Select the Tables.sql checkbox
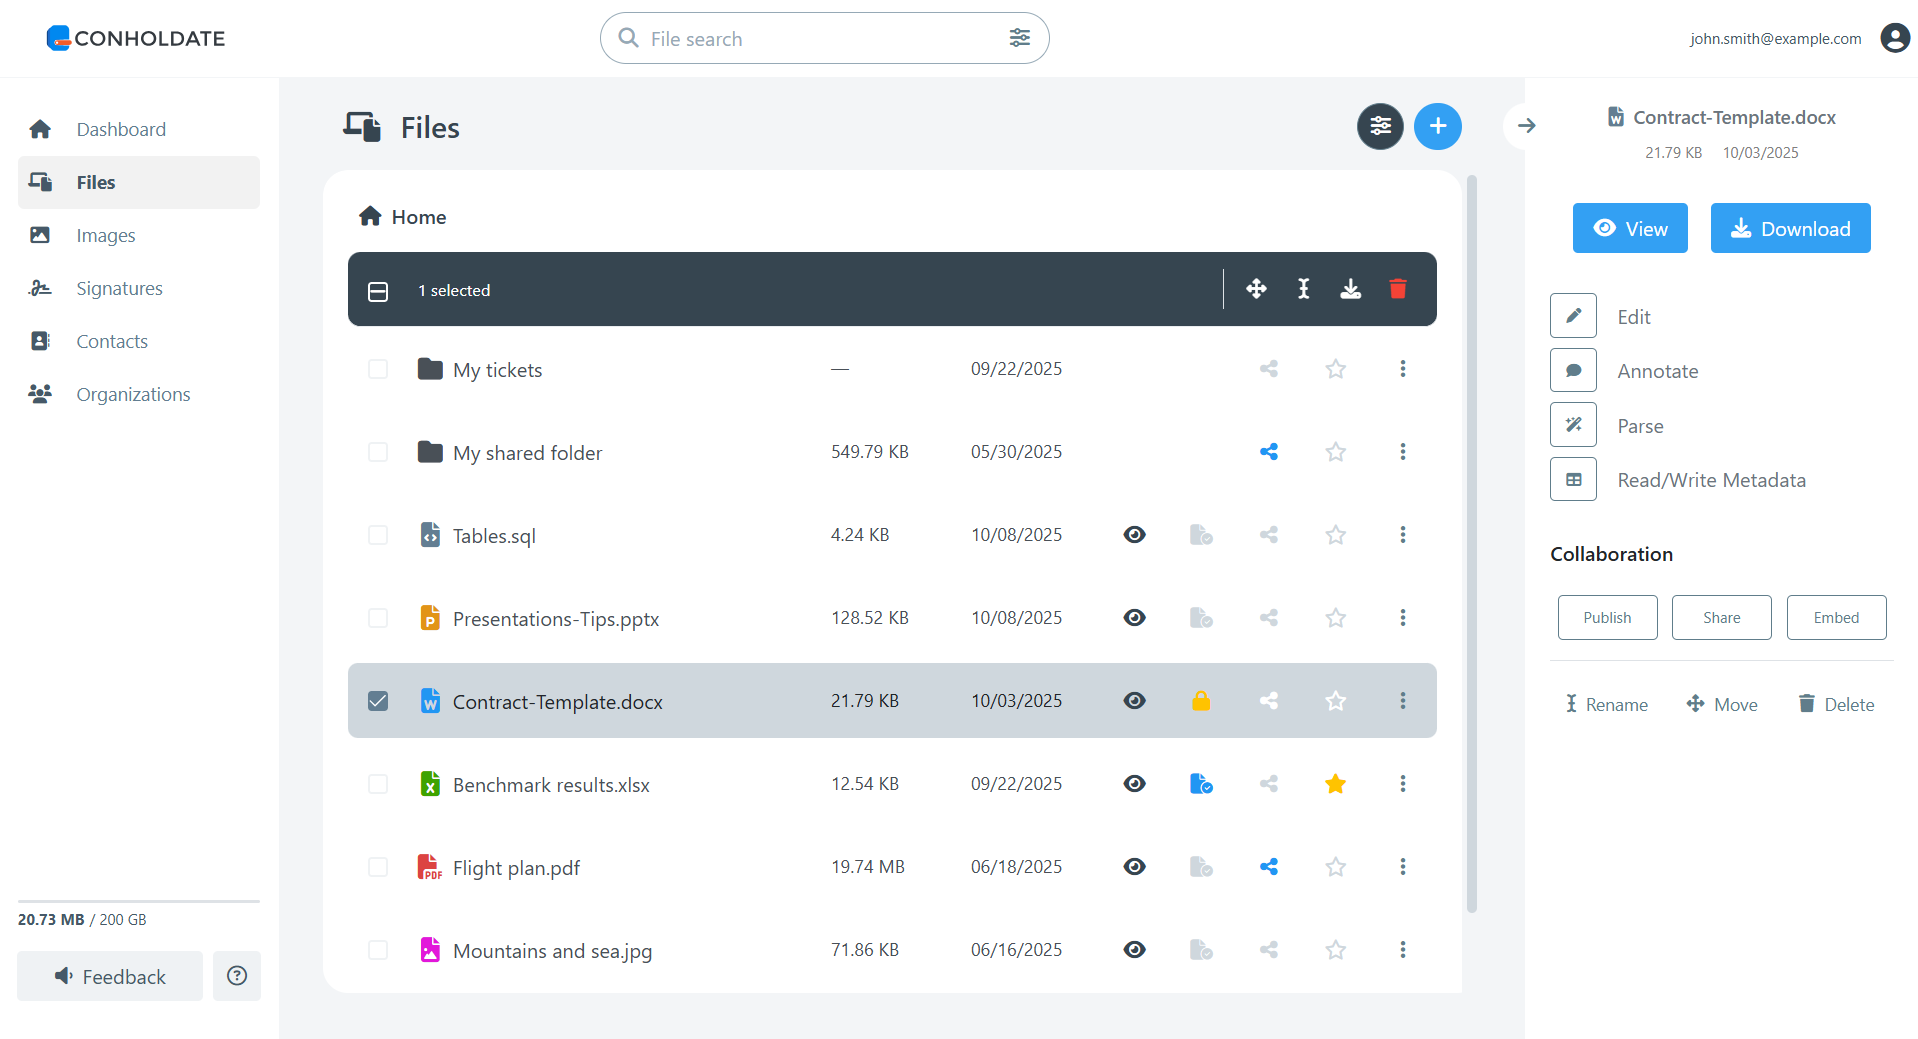Screen dimensions: 1918x1039 pos(378,535)
